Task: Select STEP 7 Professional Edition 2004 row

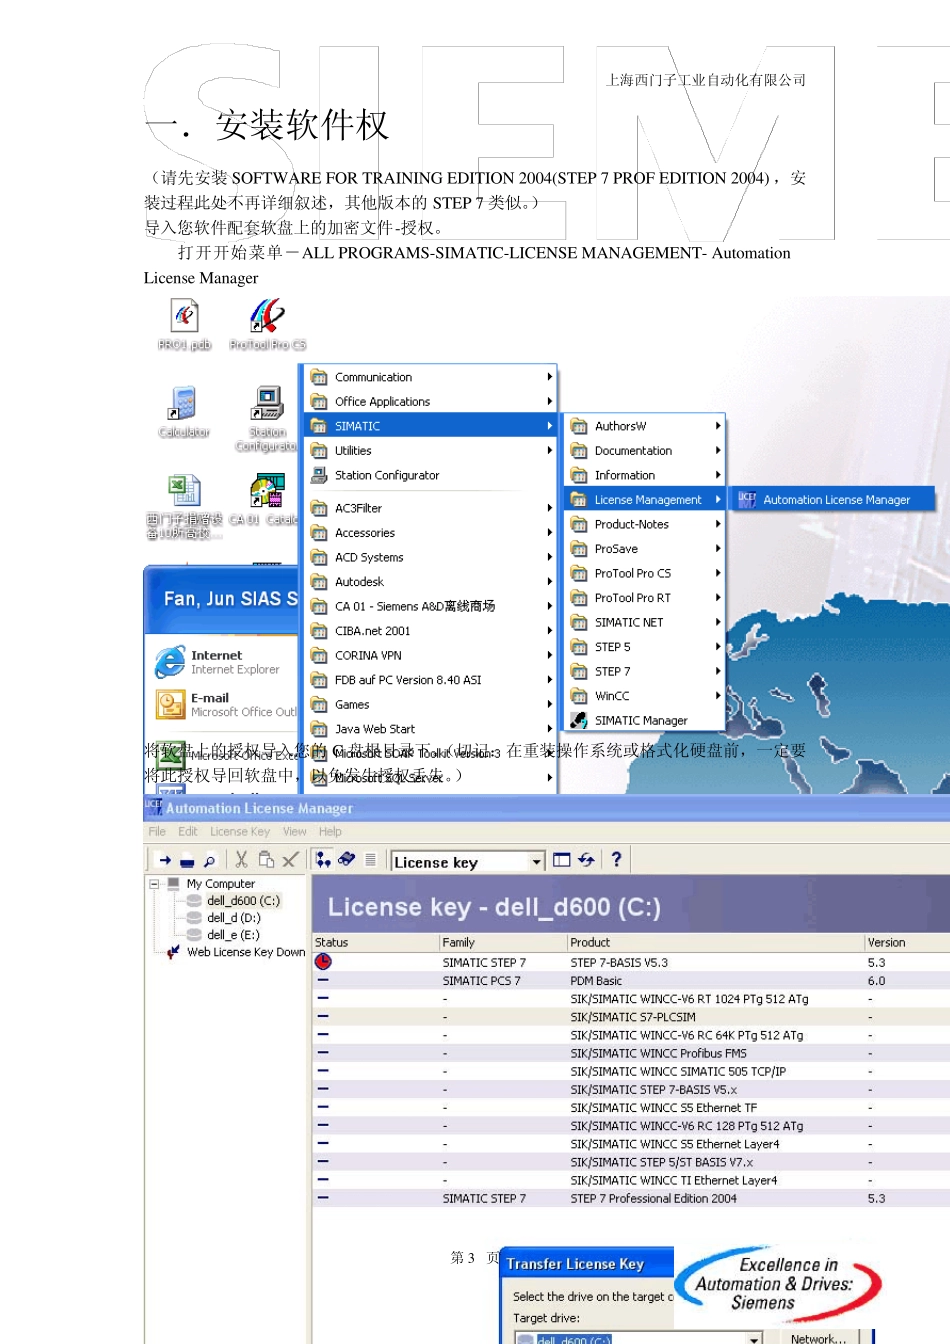Action: click(631, 1198)
